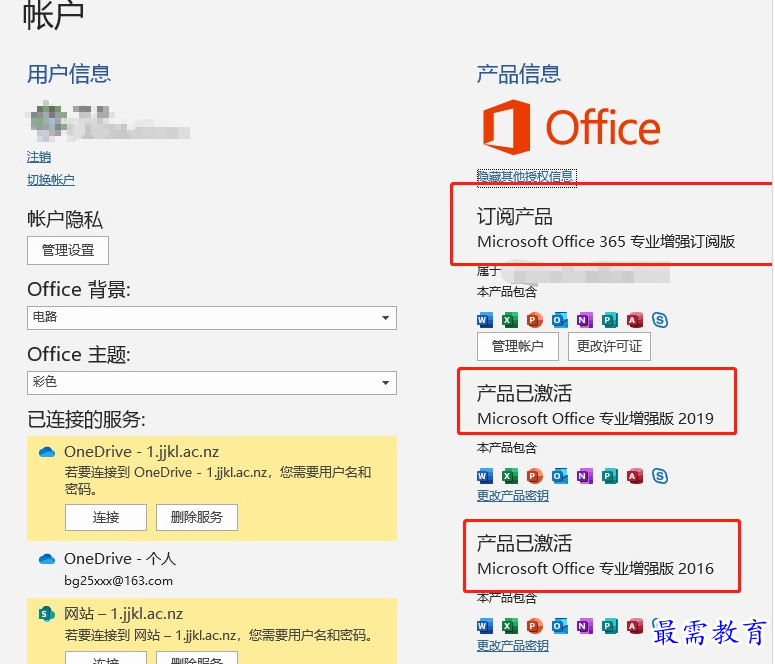
Task: Click the OneDrive - 1.jjkl.ac.nz cloud icon
Action: pos(47,452)
